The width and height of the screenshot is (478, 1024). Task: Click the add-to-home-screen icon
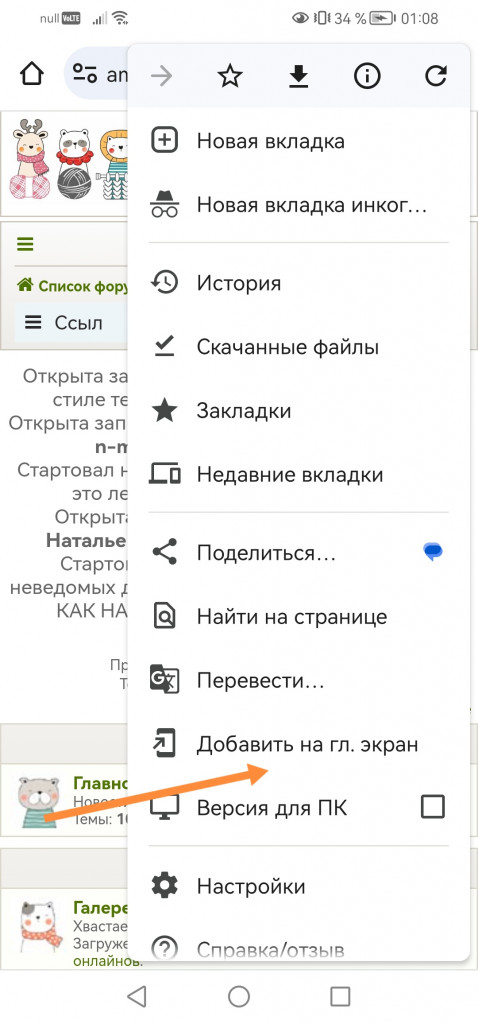165,744
